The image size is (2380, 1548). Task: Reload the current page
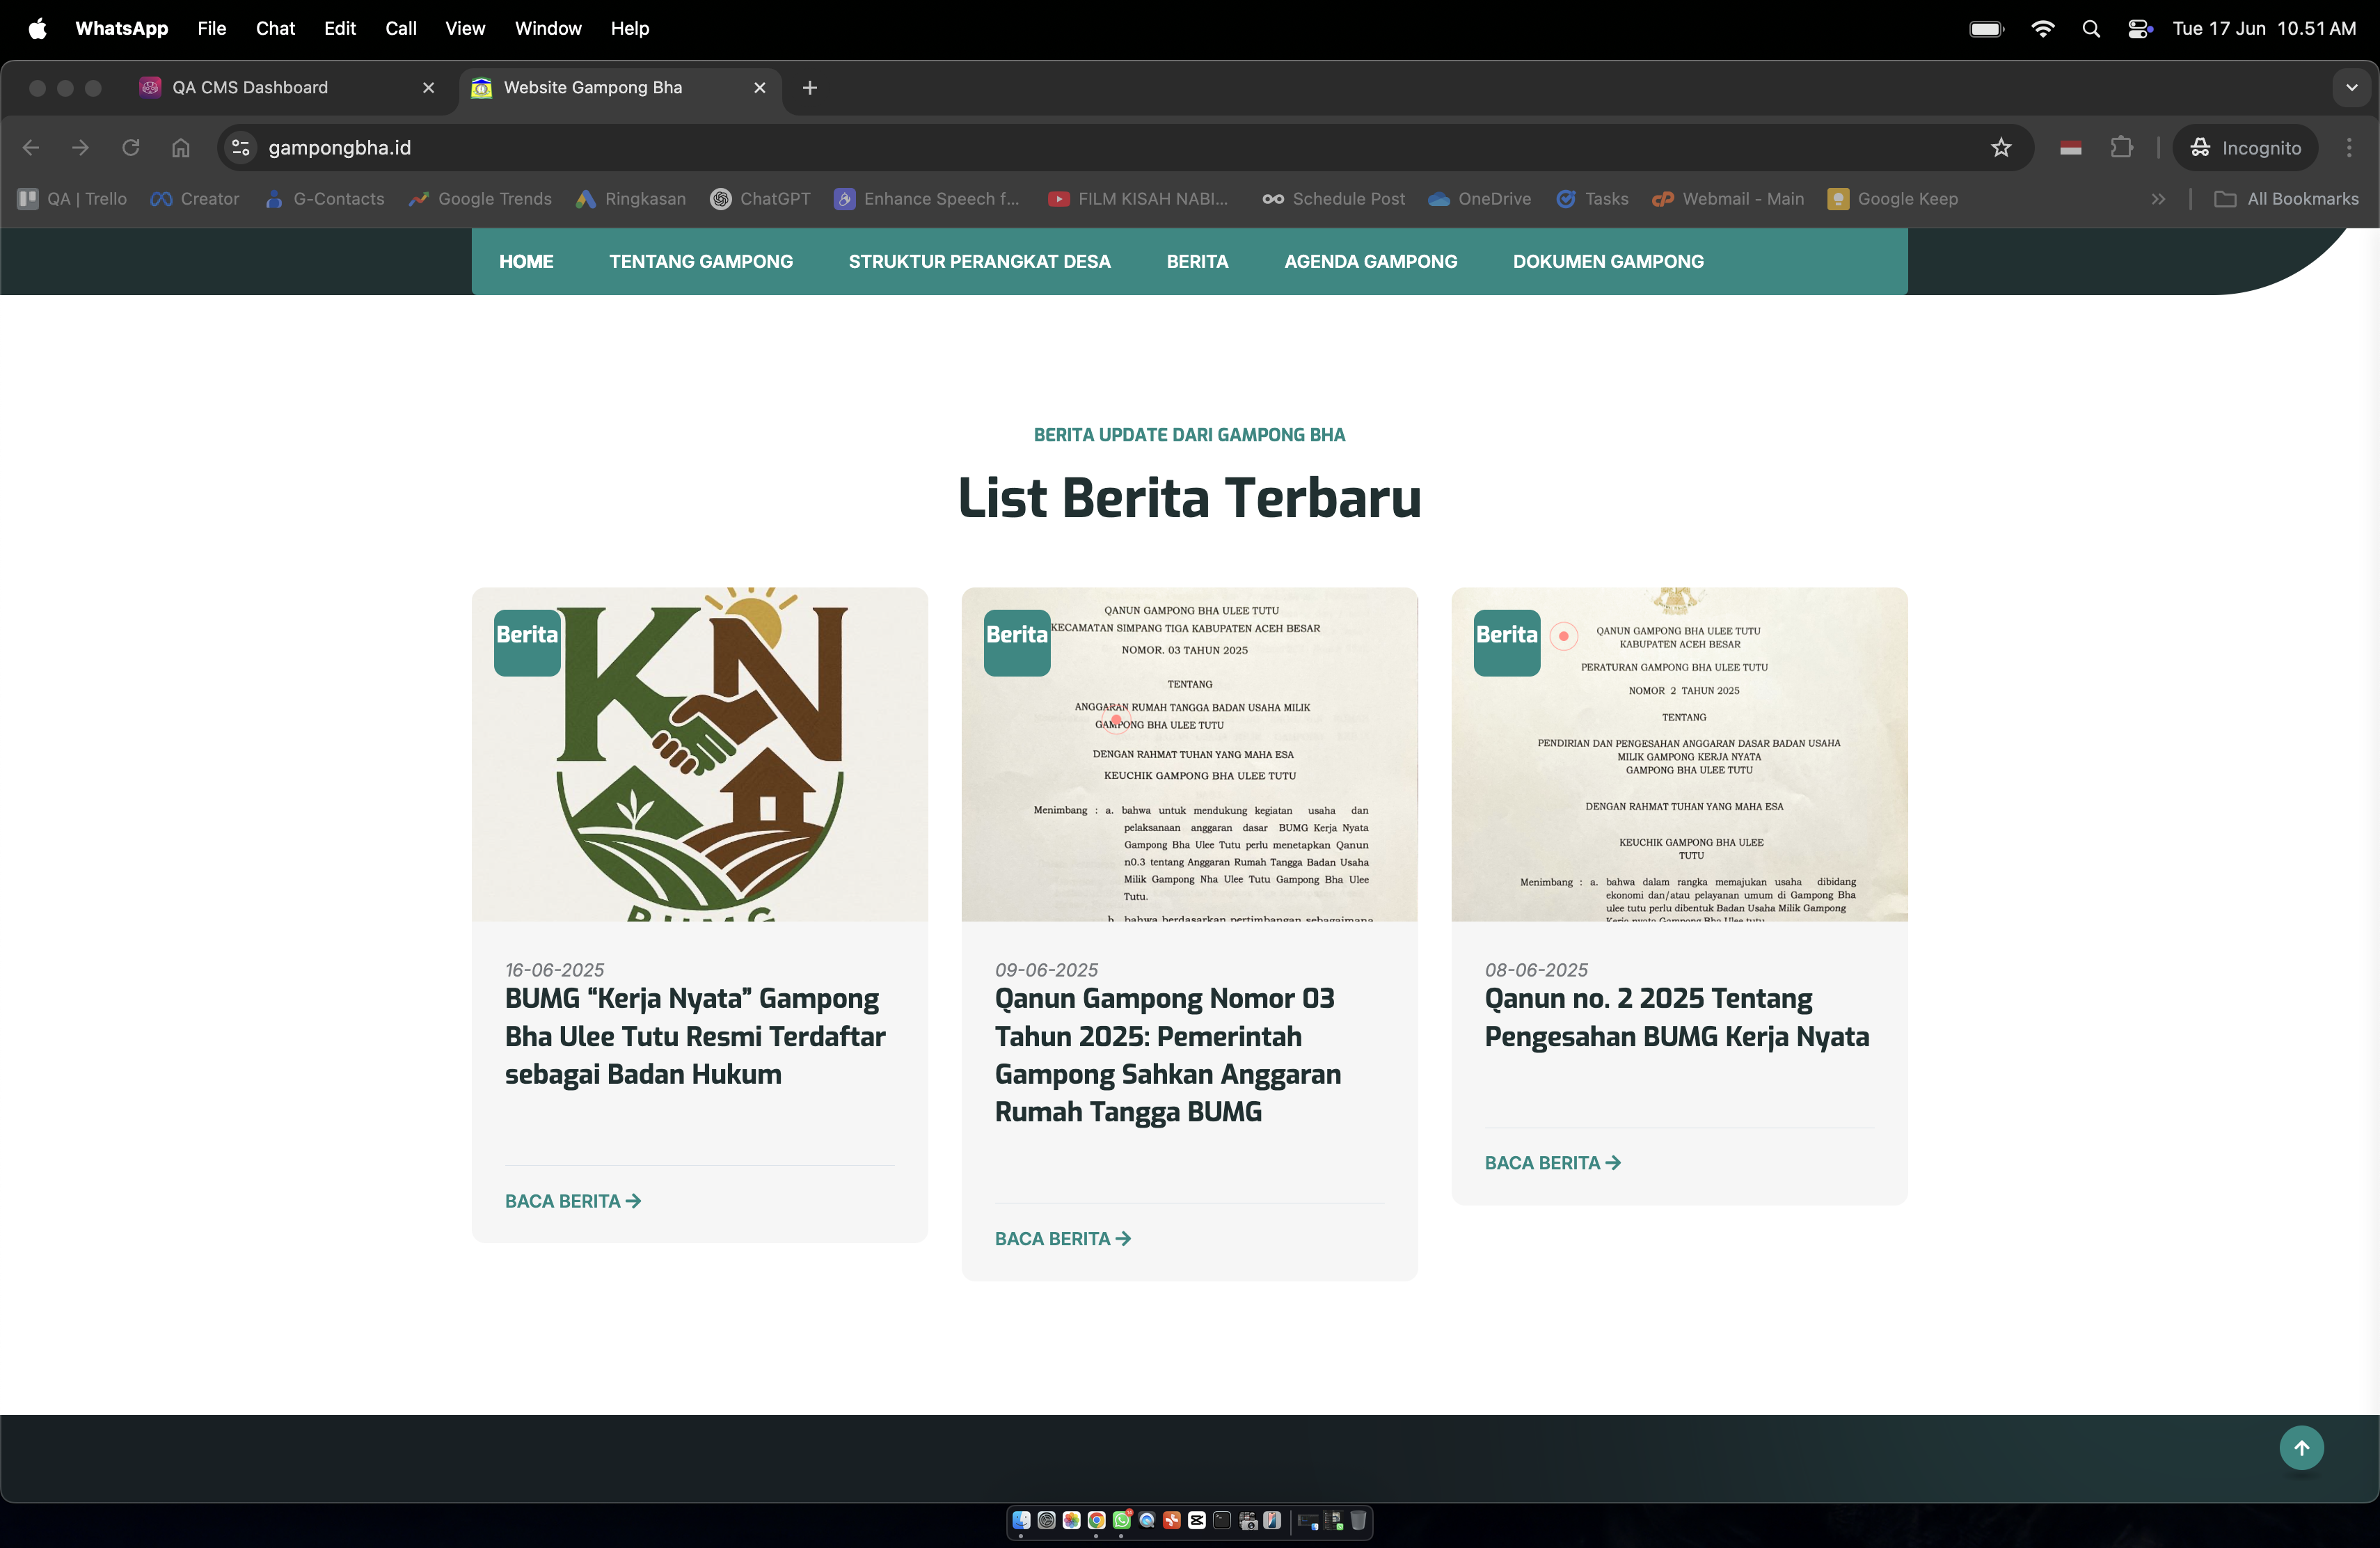131,147
